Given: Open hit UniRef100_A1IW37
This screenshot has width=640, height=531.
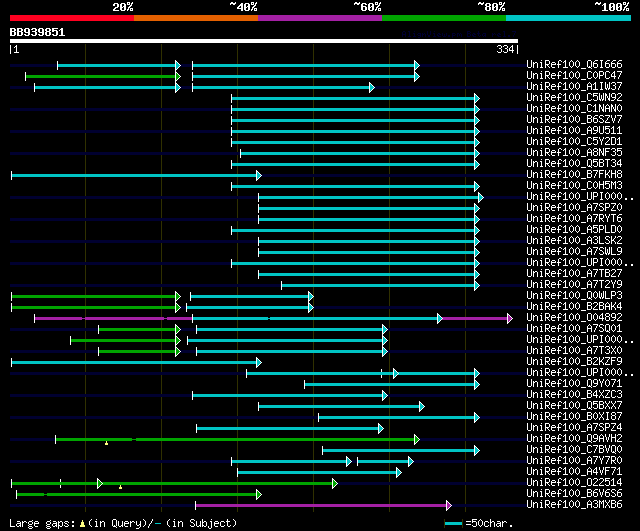Looking at the screenshot, I should tap(574, 87).
